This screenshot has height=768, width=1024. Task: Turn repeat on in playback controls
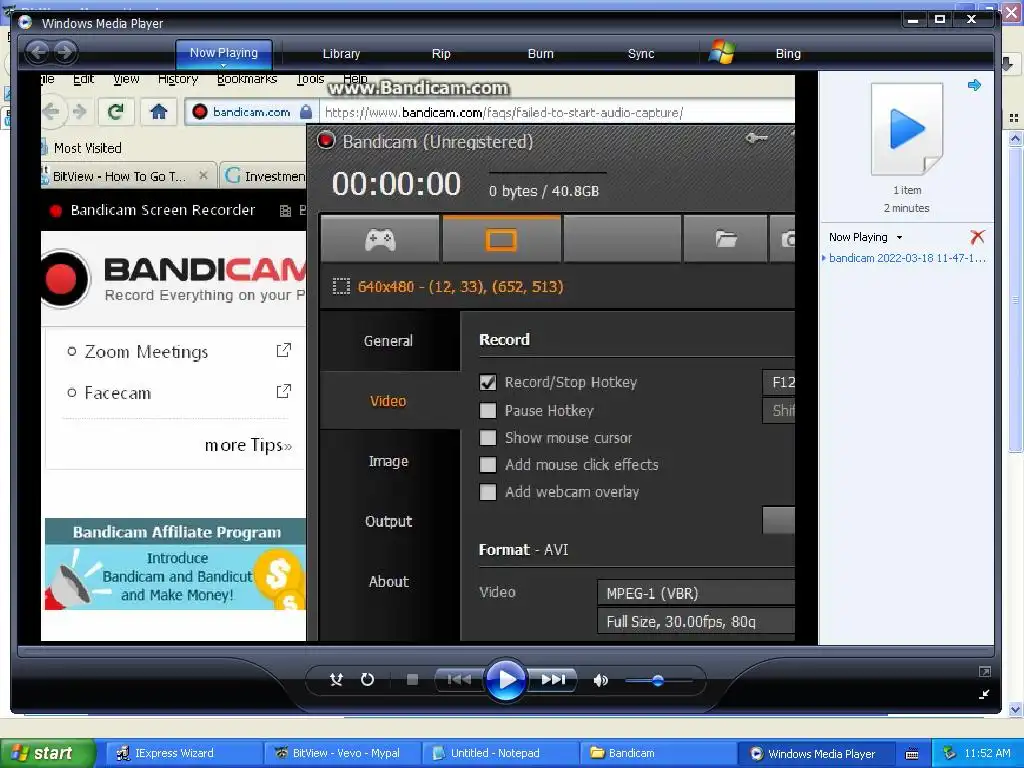(x=367, y=680)
